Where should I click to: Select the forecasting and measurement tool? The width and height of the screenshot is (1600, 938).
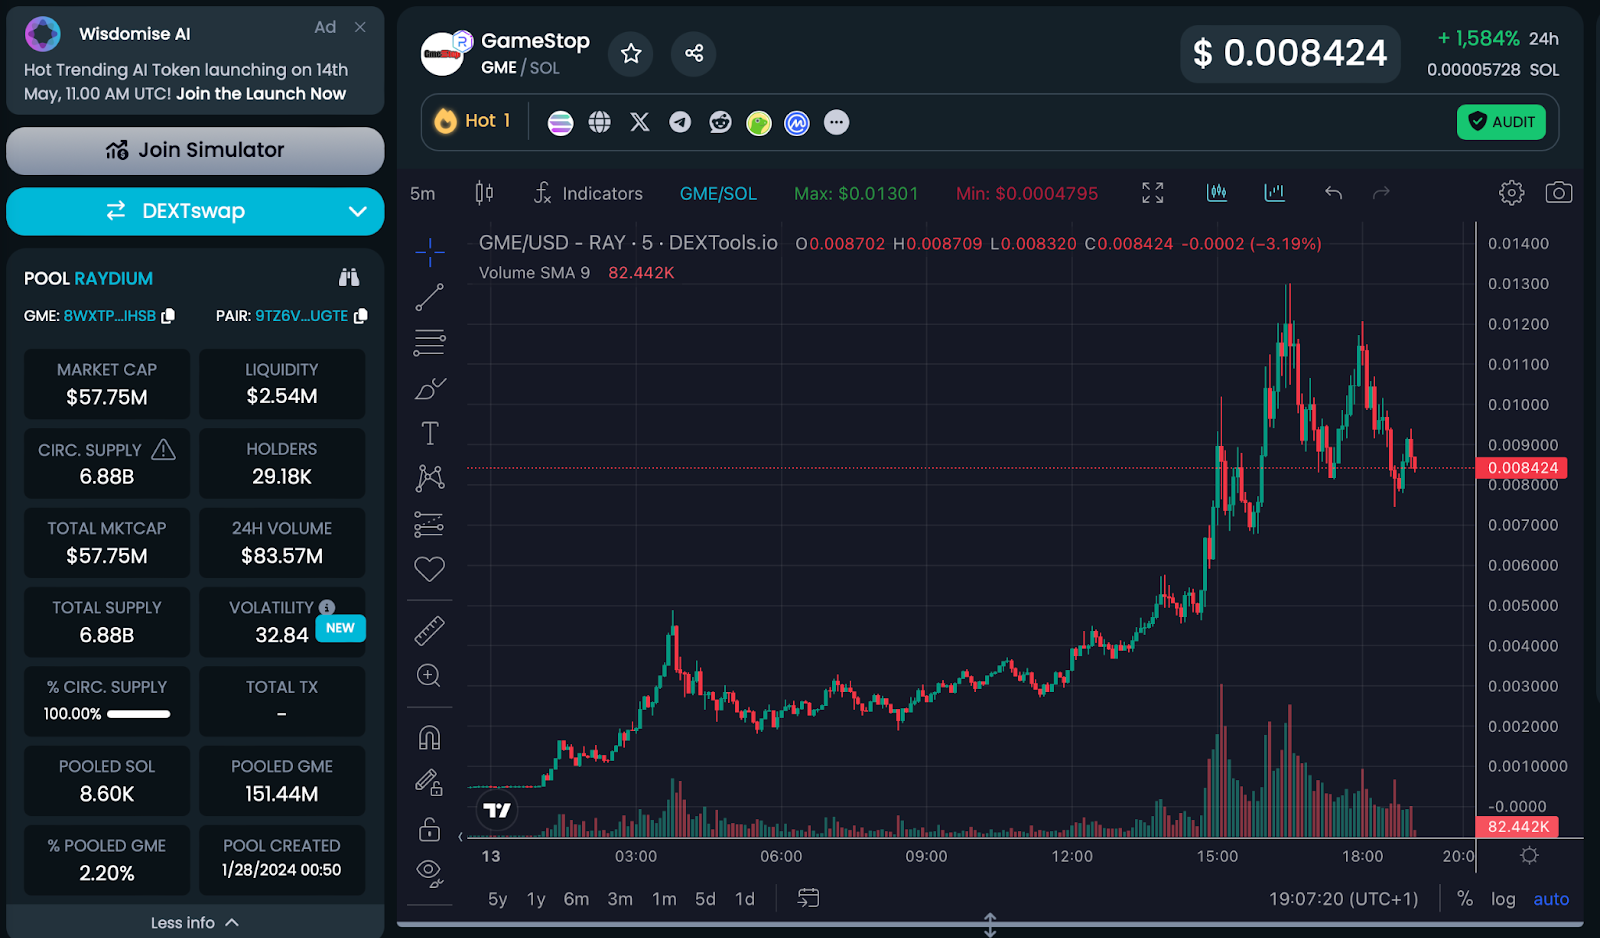[x=430, y=524]
